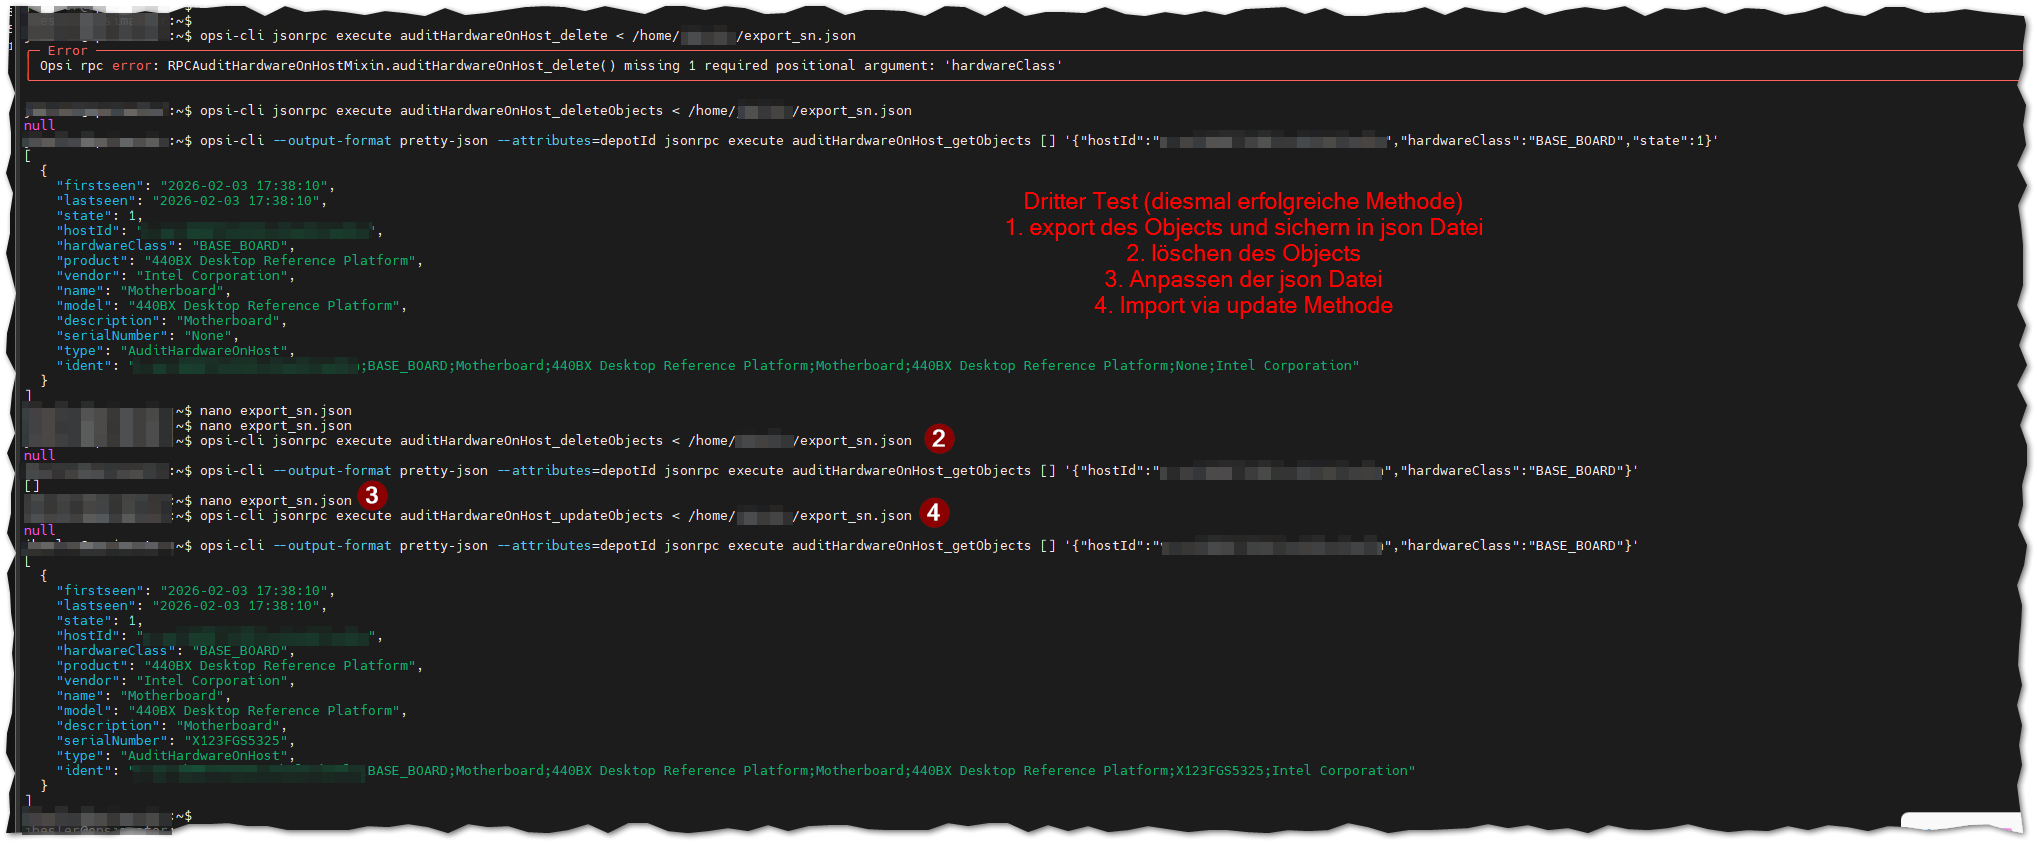The height and width of the screenshot is (843, 2037).
Task: Click "vendor": "Intel Corporation" above serialNumber X123FGS5325
Action: (x=176, y=681)
